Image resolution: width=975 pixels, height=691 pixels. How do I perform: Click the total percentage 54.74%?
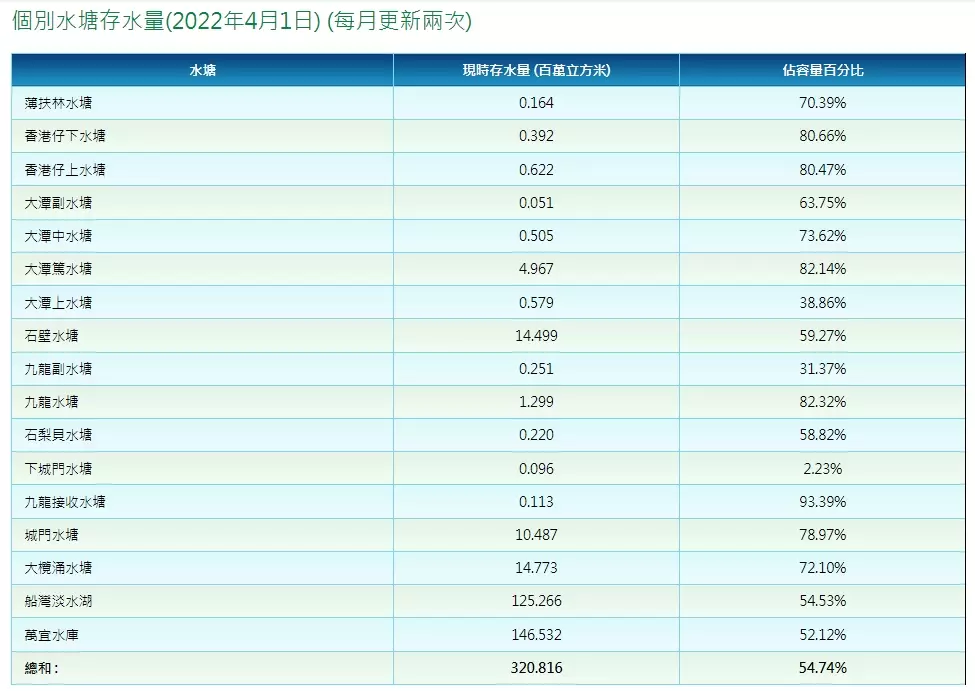click(x=823, y=667)
